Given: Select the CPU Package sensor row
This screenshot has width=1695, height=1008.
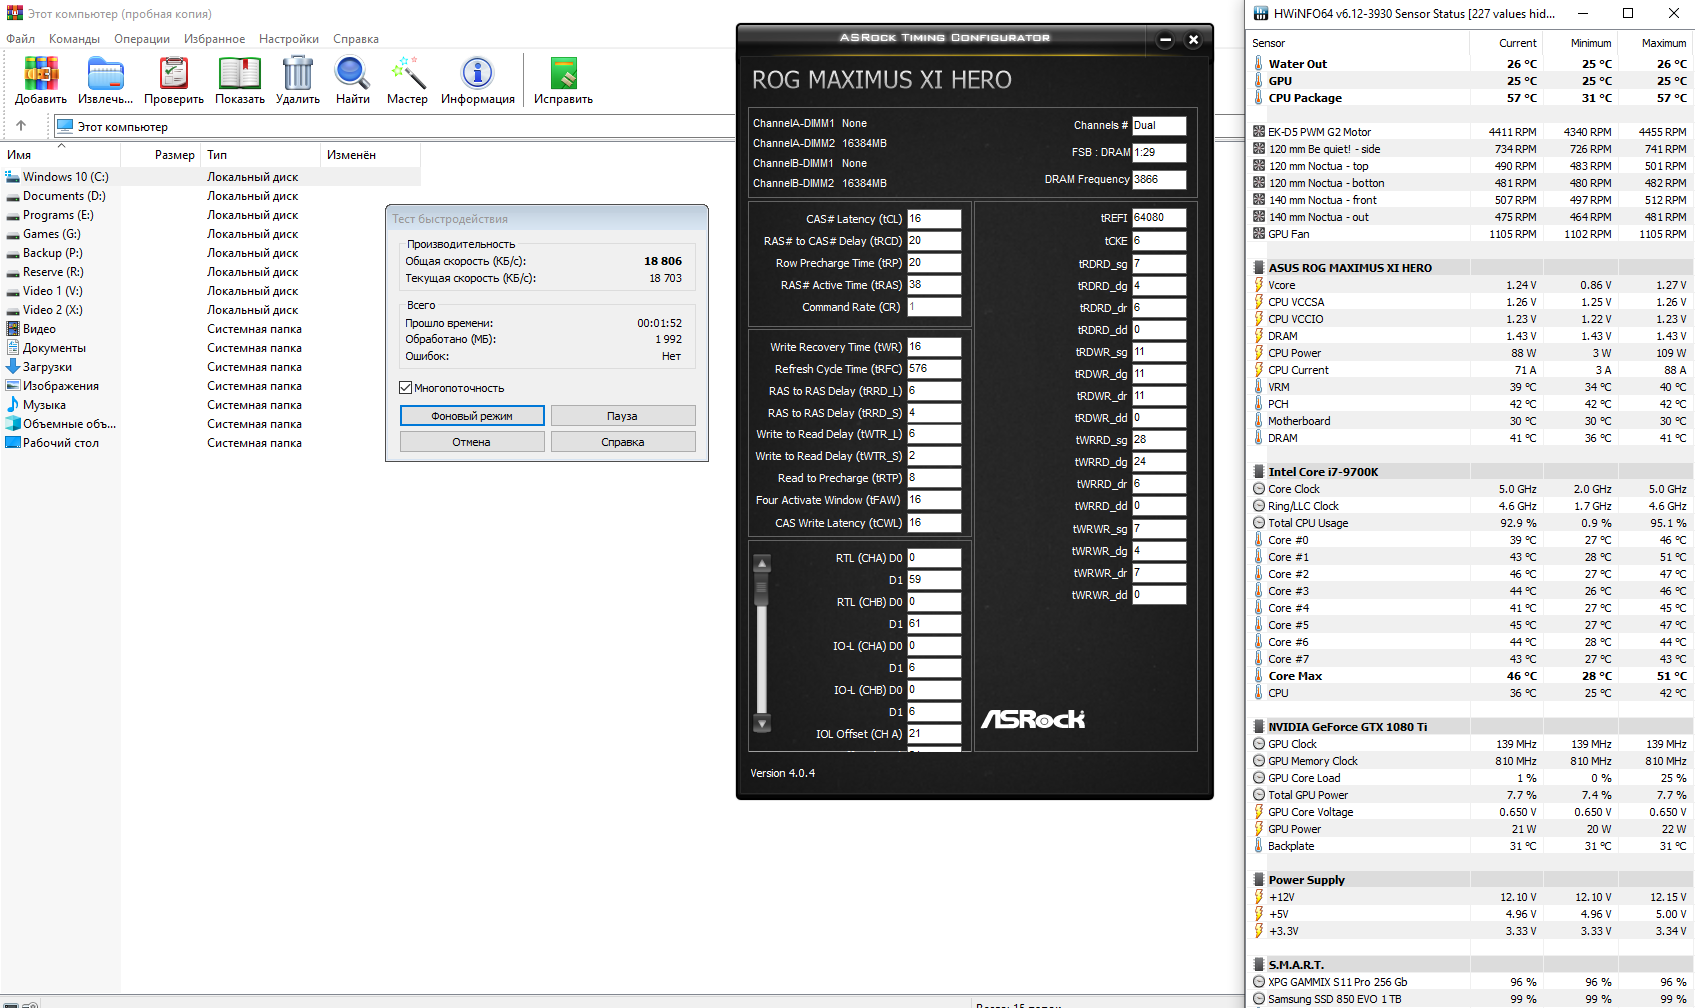Looking at the screenshot, I should click(x=1470, y=98).
